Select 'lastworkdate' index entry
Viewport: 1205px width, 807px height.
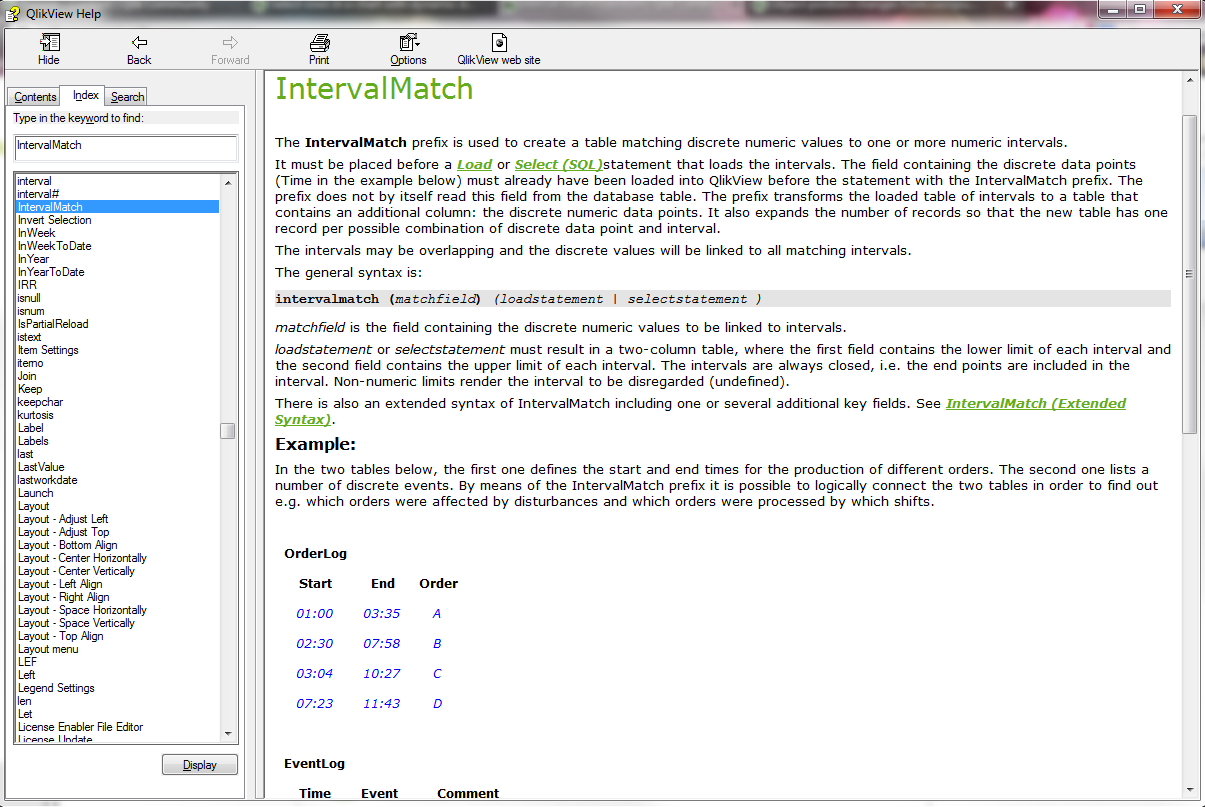pyautogui.click(x=47, y=480)
